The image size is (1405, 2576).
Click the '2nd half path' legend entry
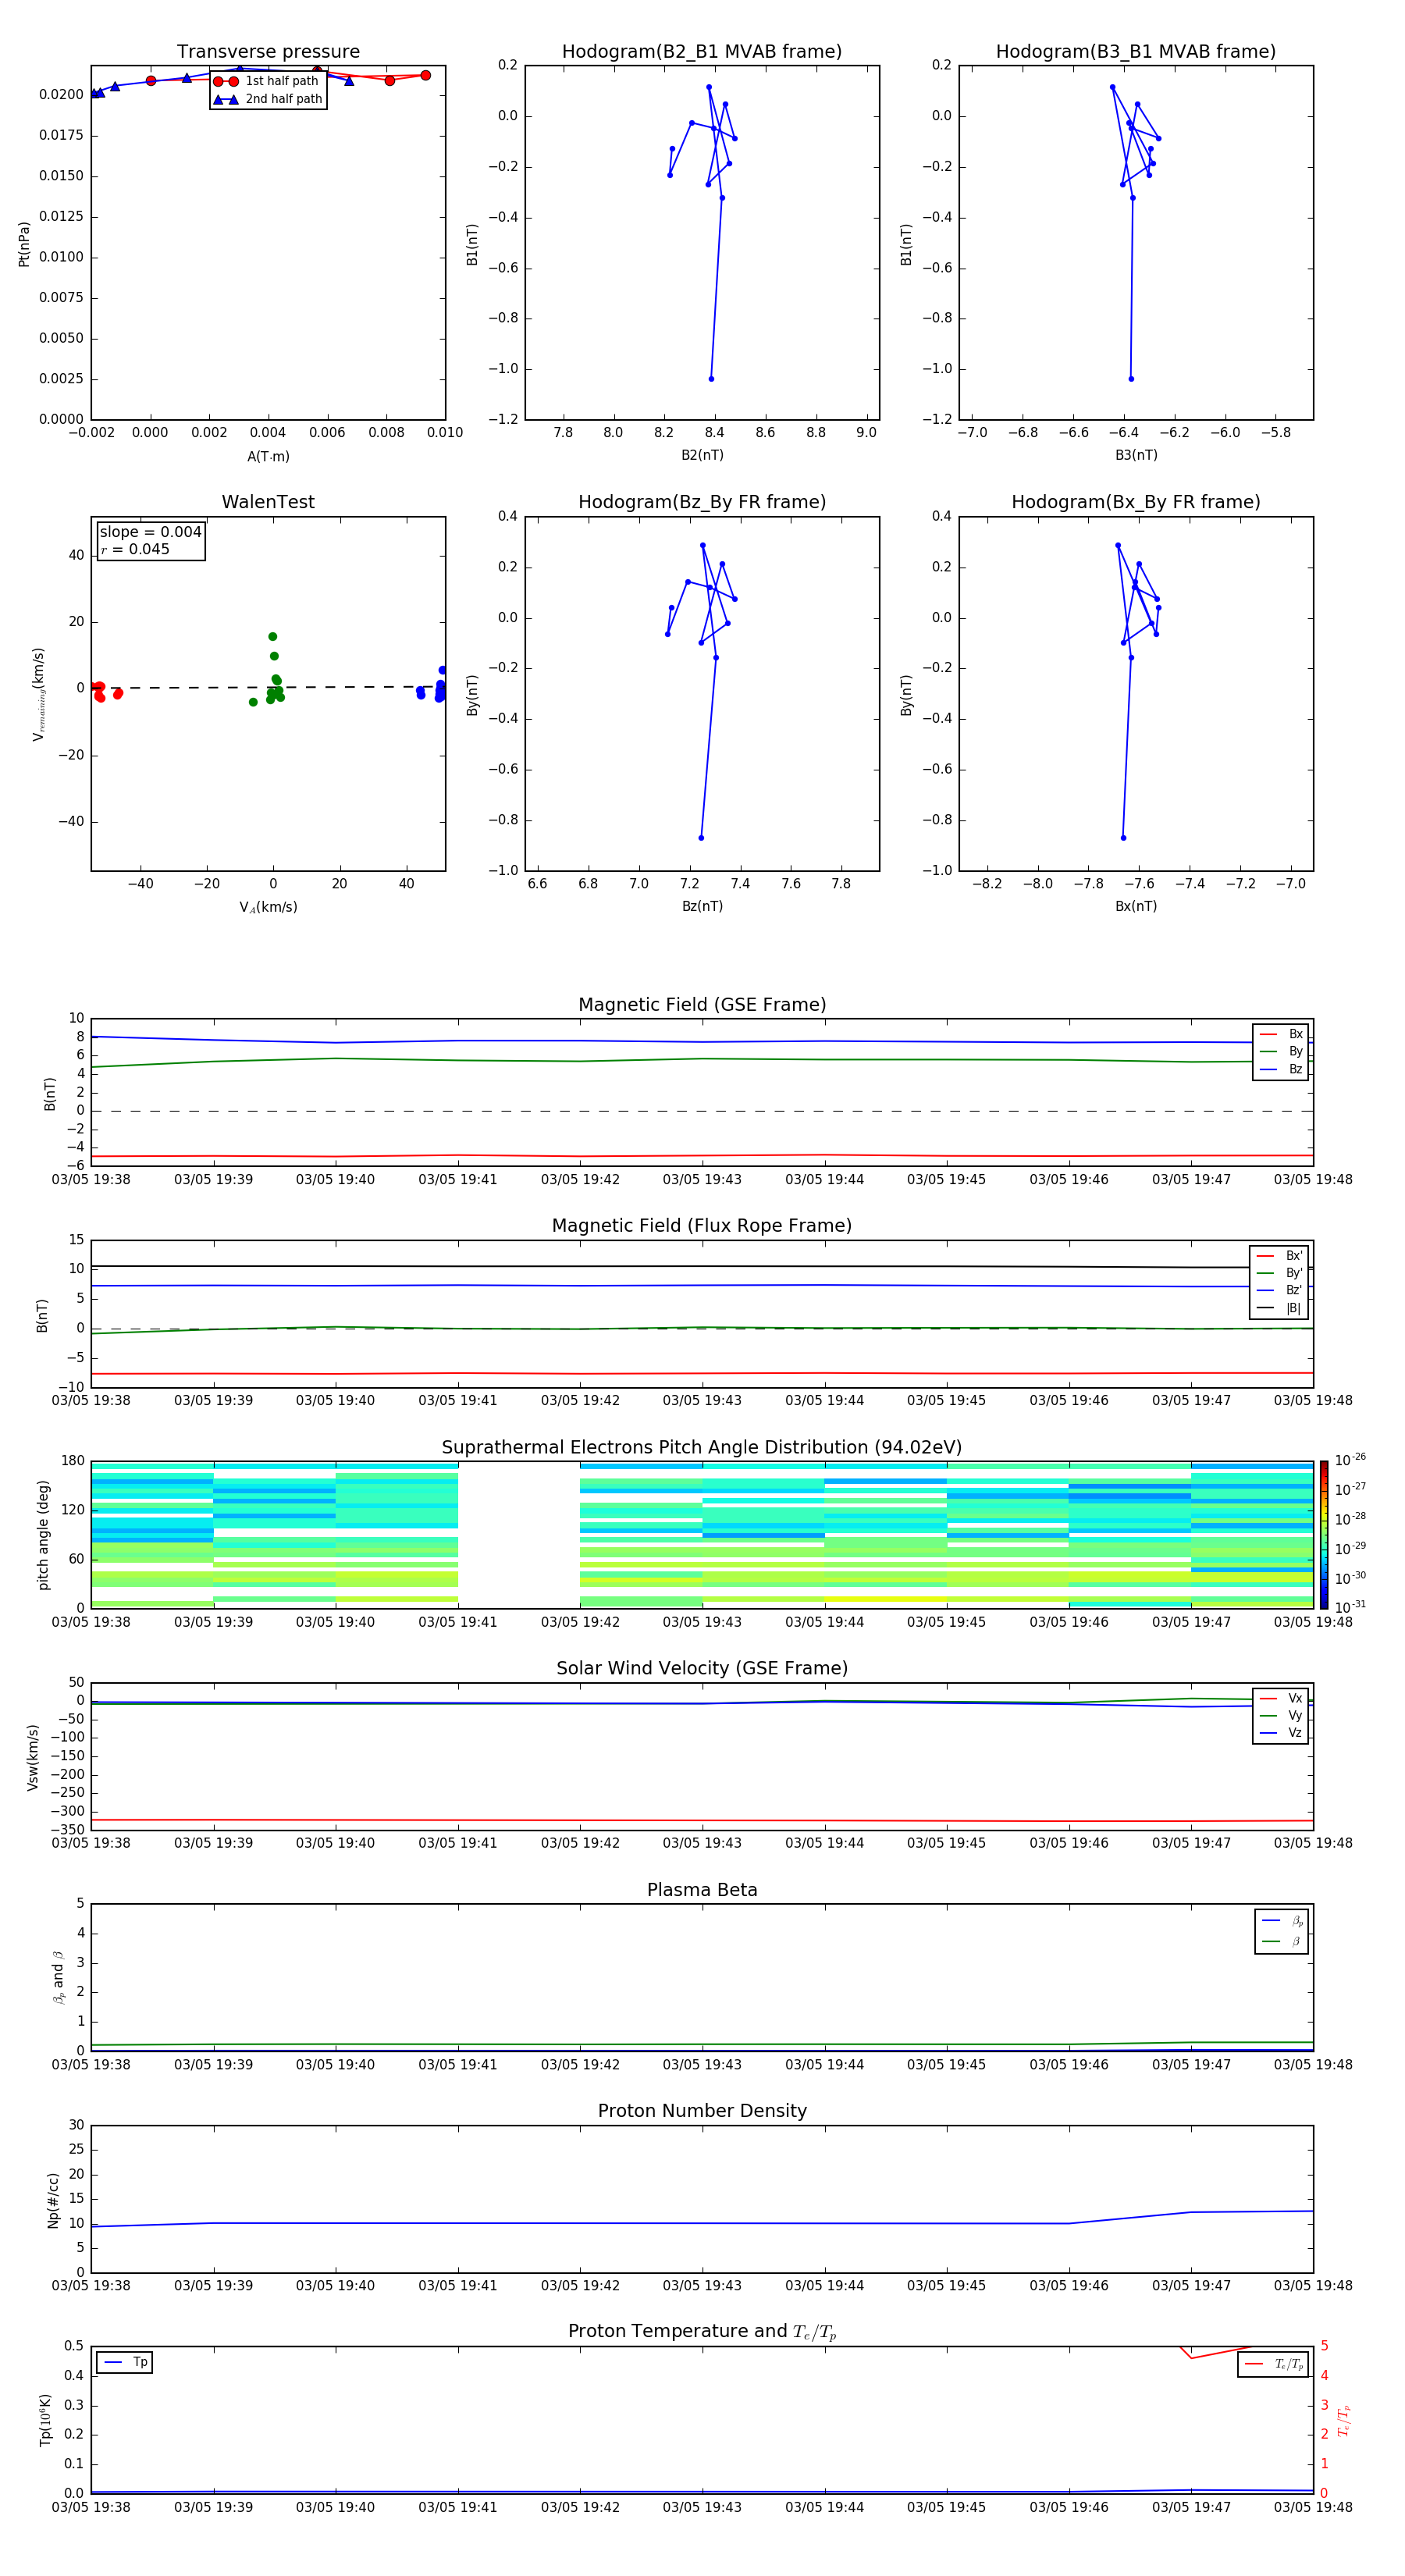pos(267,99)
